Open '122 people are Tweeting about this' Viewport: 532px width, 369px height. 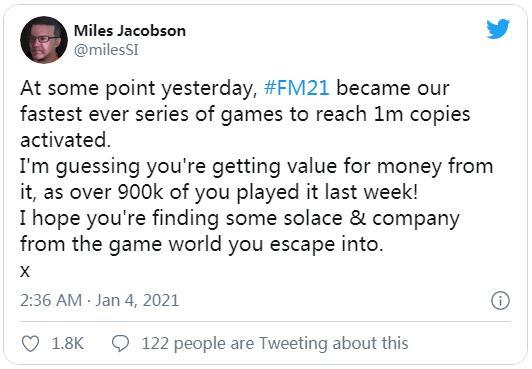pos(275,343)
